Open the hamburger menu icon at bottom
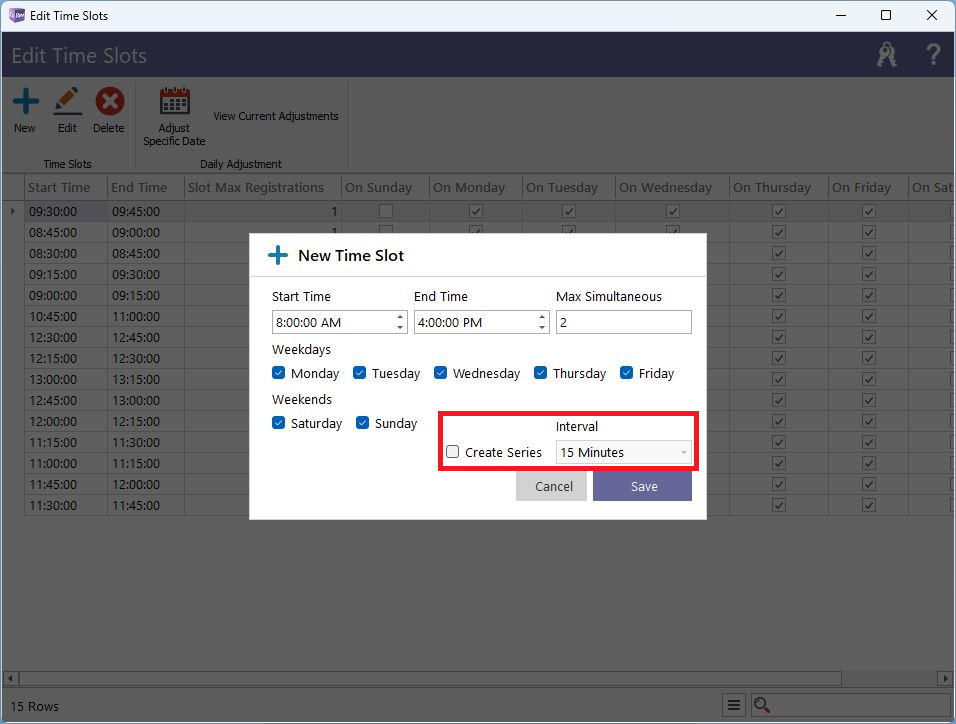This screenshot has height=724, width=956. [x=733, y=706]
